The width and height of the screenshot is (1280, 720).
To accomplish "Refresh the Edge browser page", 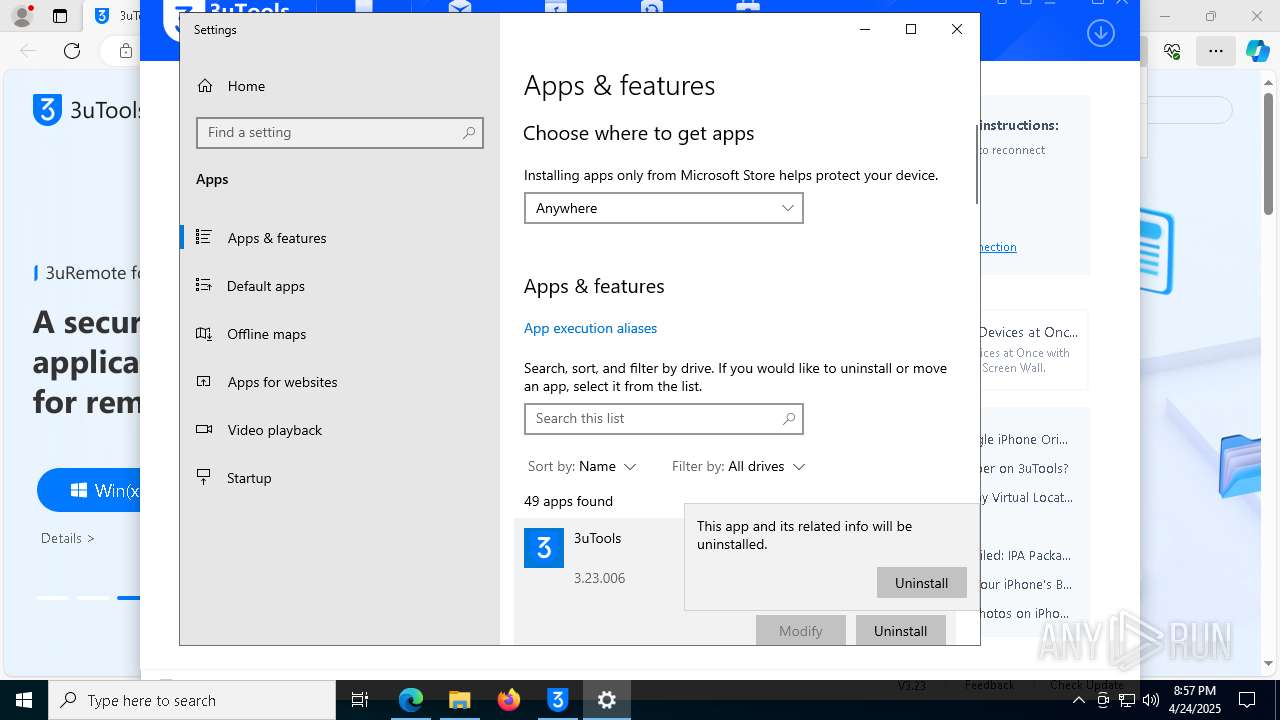I will [72, 50].
